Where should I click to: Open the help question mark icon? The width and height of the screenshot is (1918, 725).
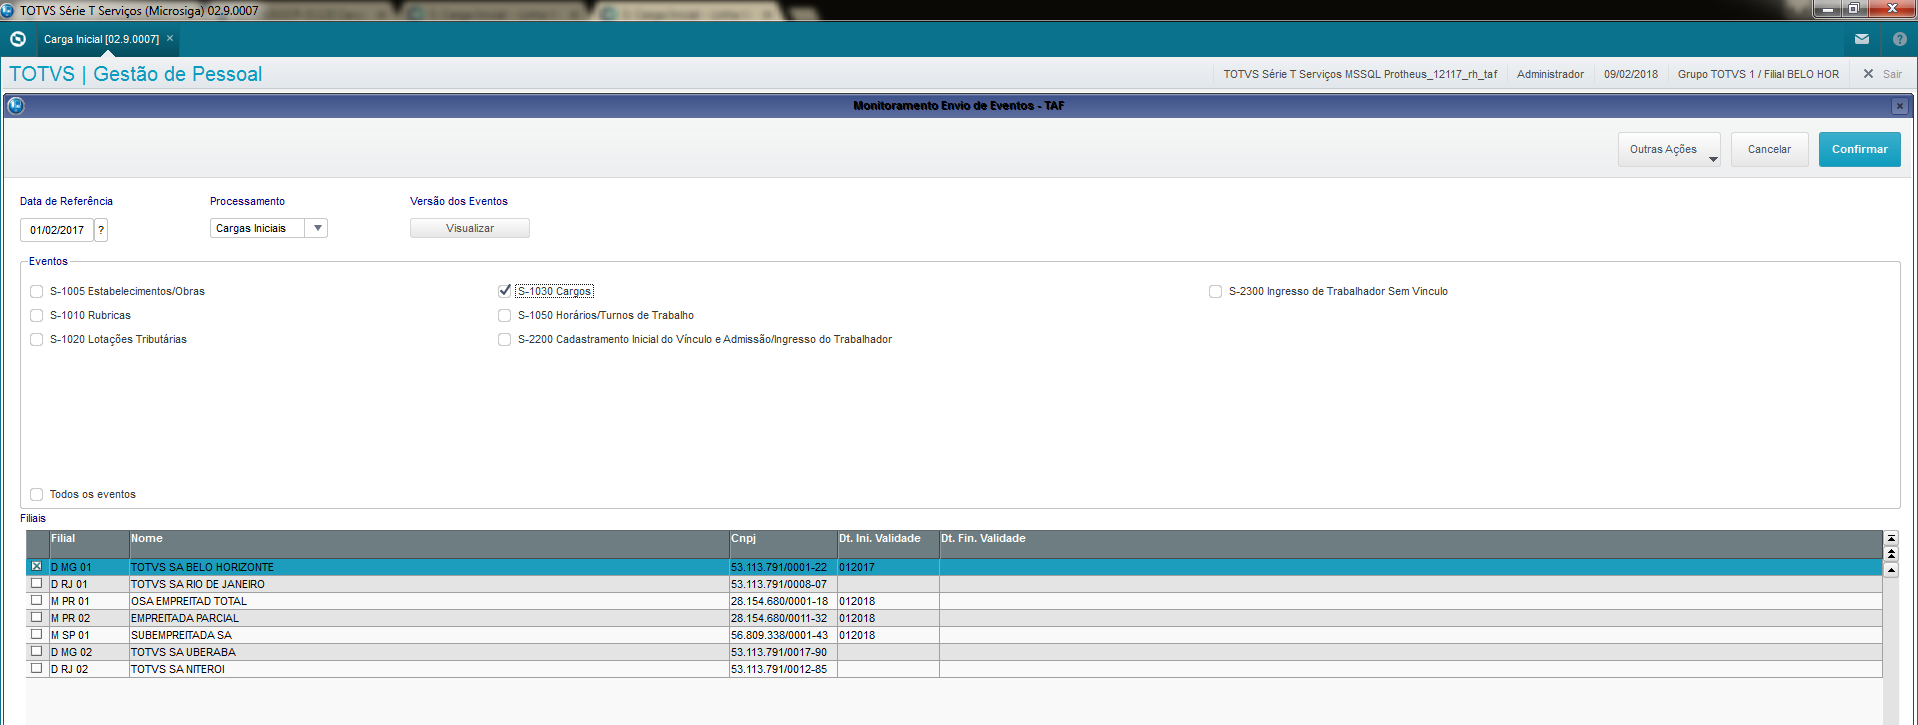[1899, 39]
